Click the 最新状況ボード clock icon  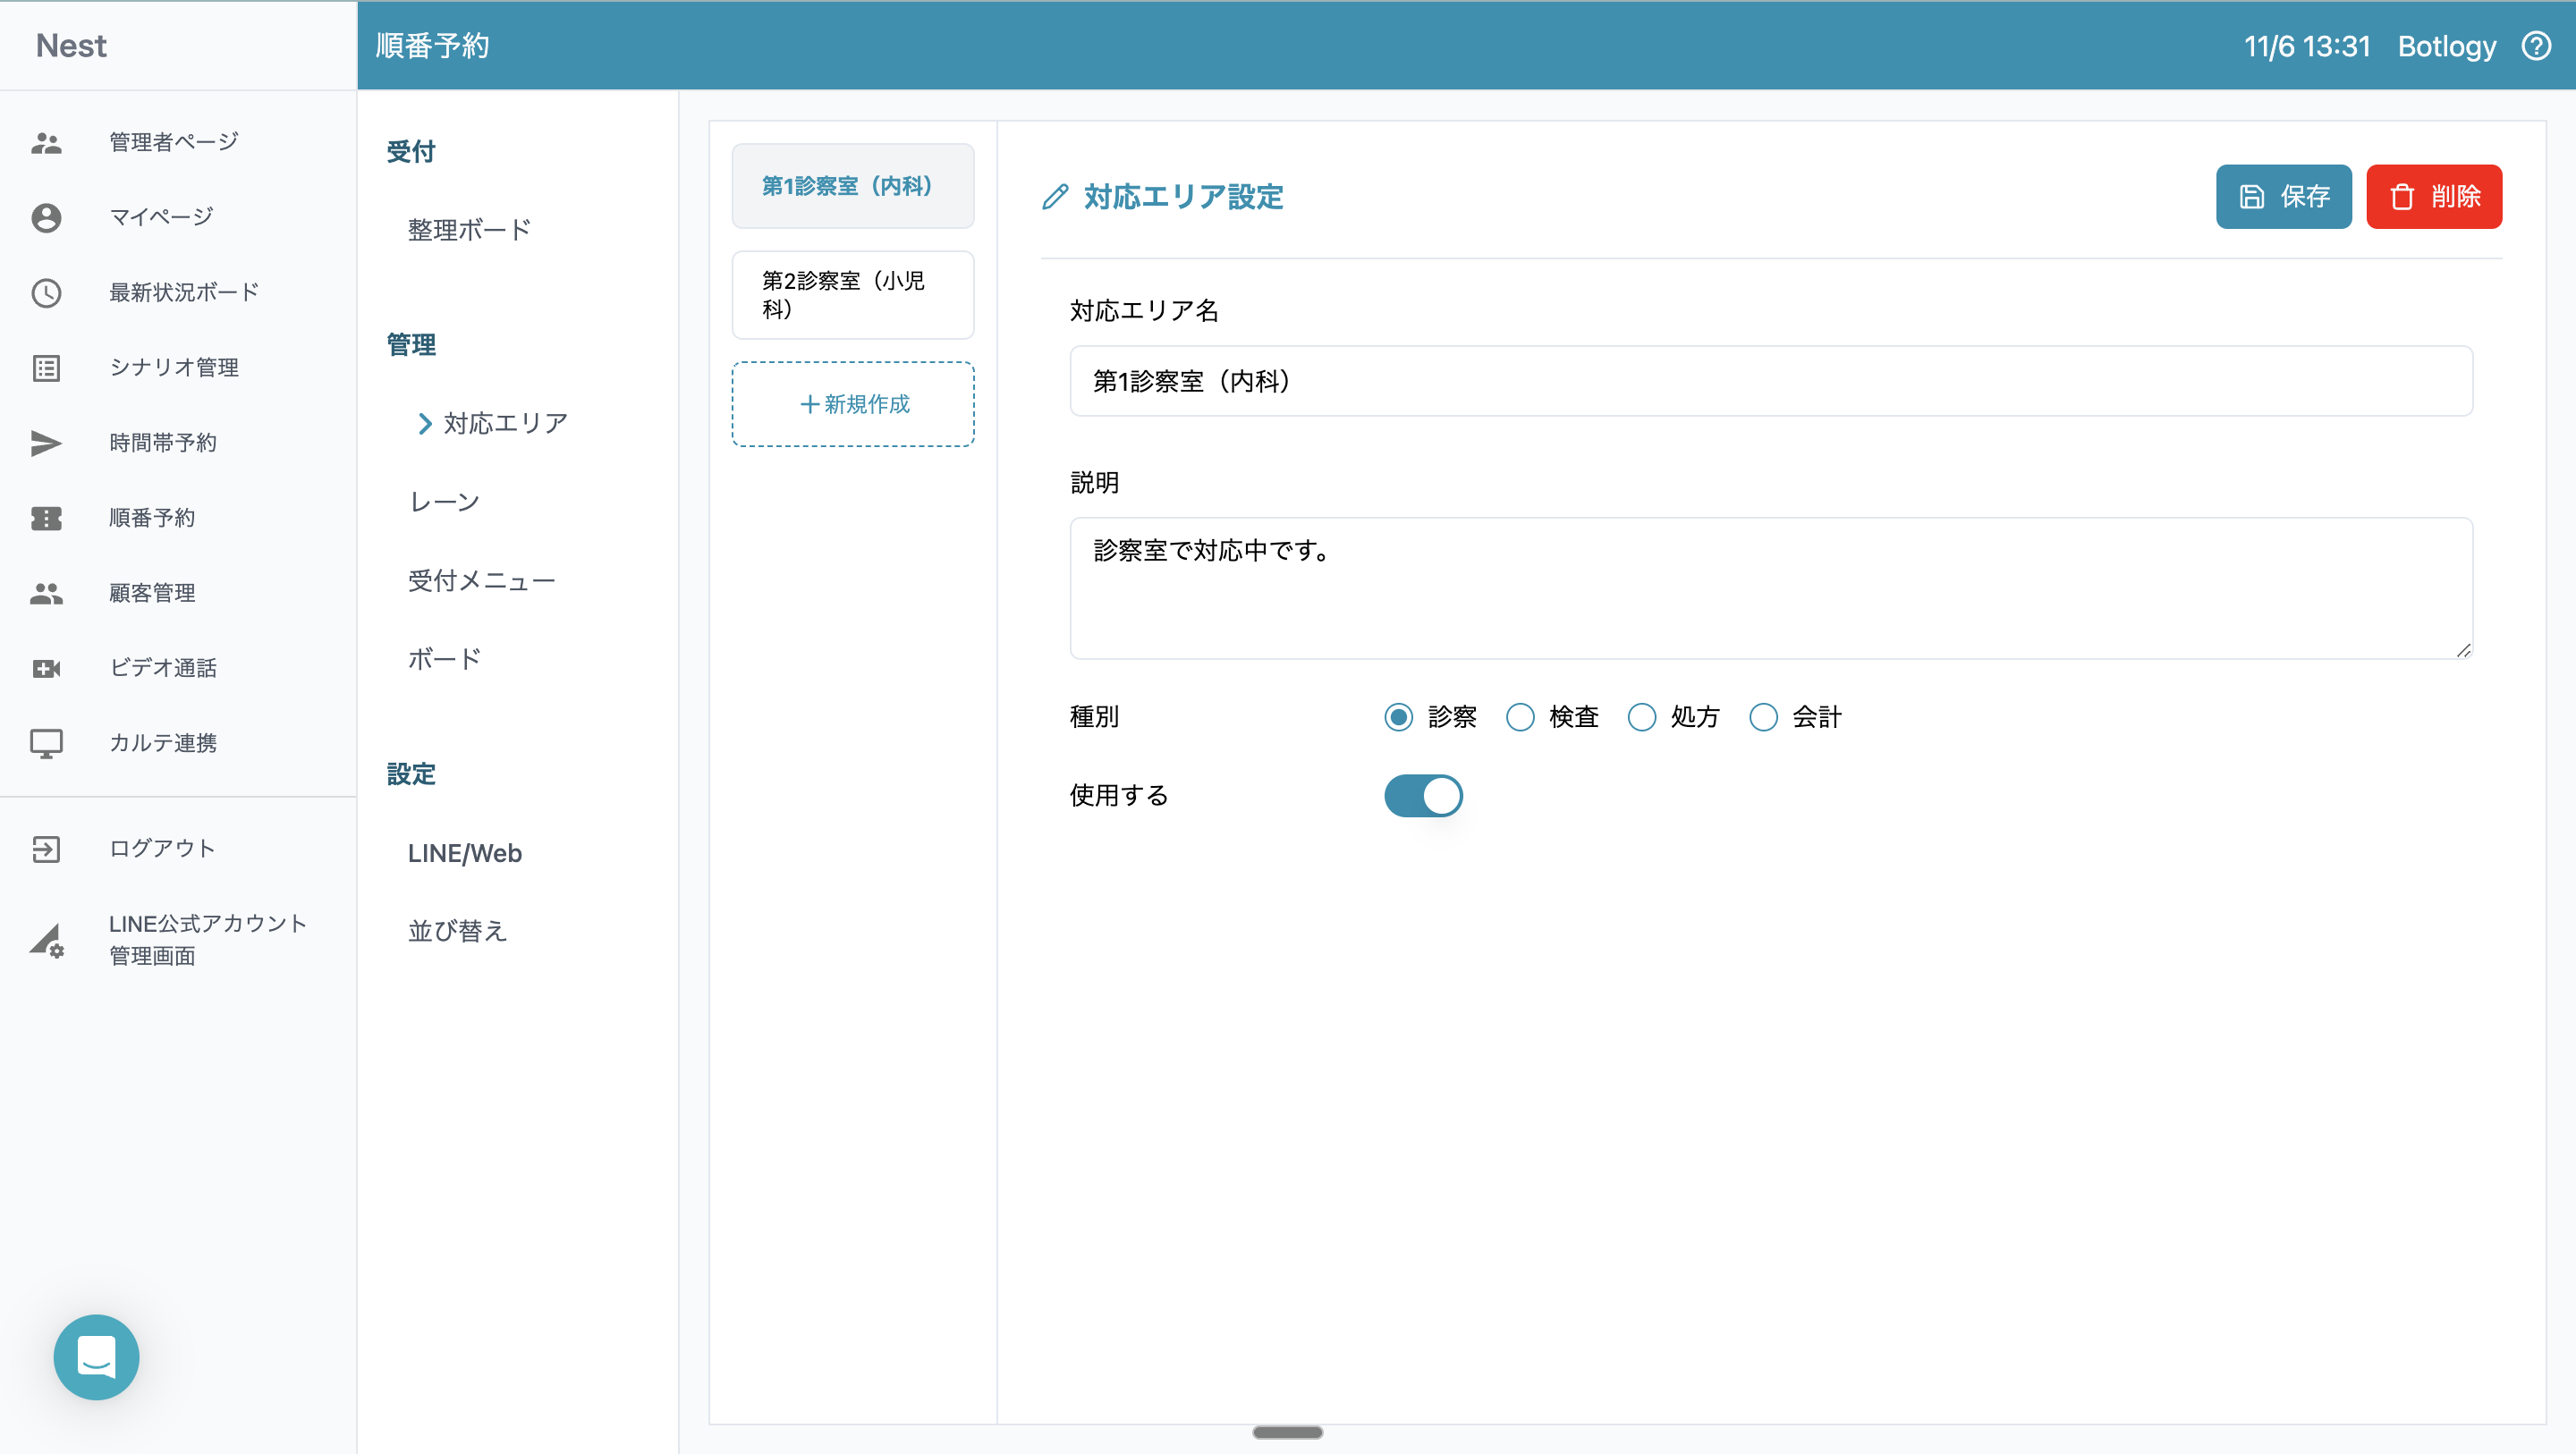(x=46, y=293)
